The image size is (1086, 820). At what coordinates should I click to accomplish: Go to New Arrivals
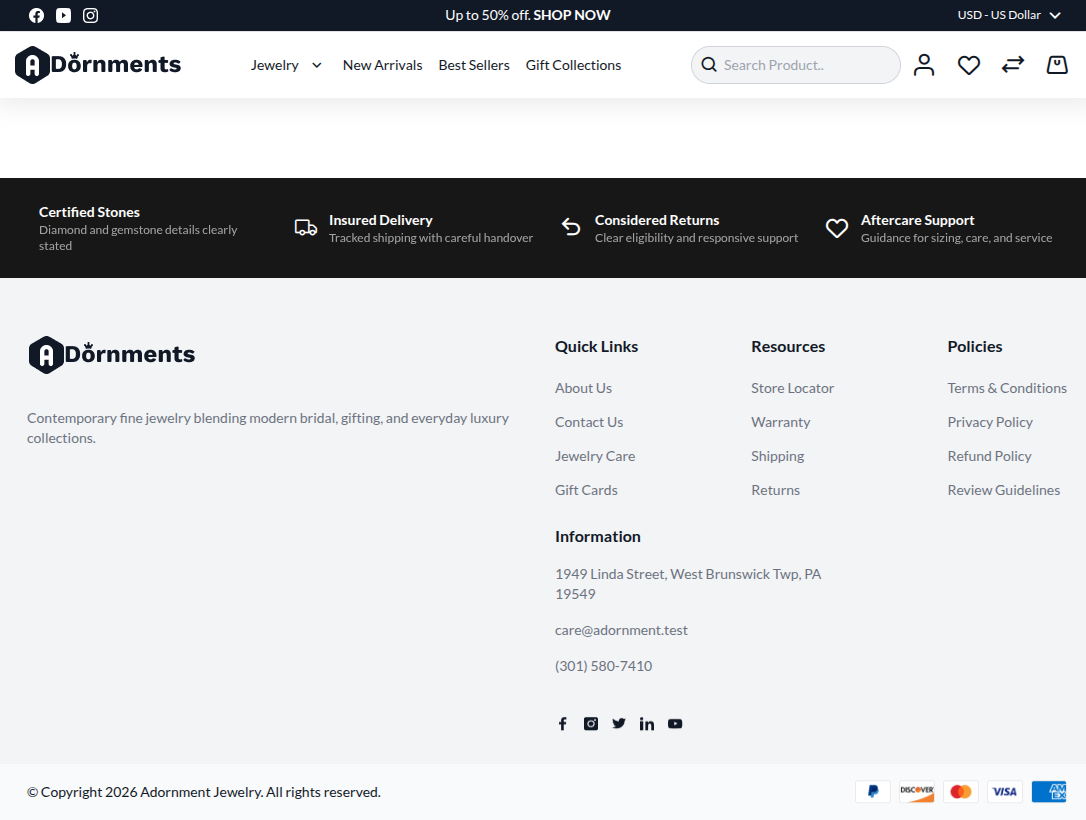click(382, 65)
